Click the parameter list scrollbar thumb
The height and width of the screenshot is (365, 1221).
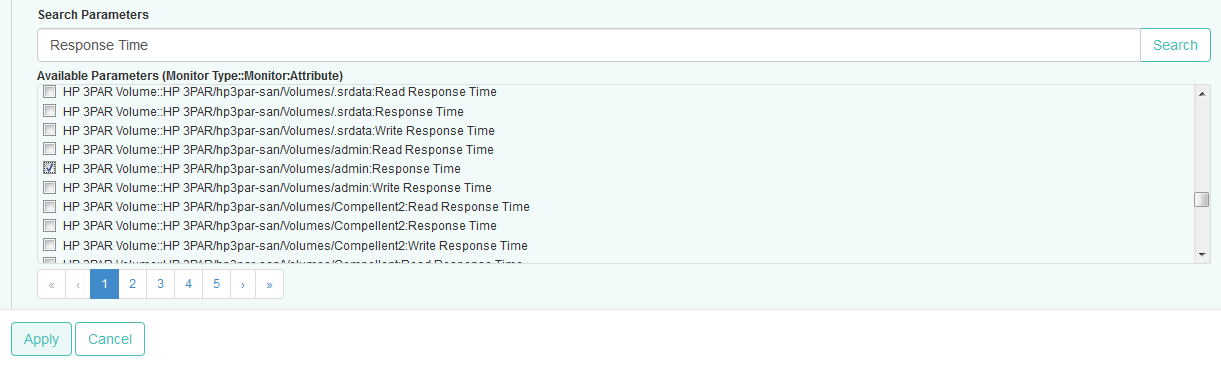click(1202, 199)
